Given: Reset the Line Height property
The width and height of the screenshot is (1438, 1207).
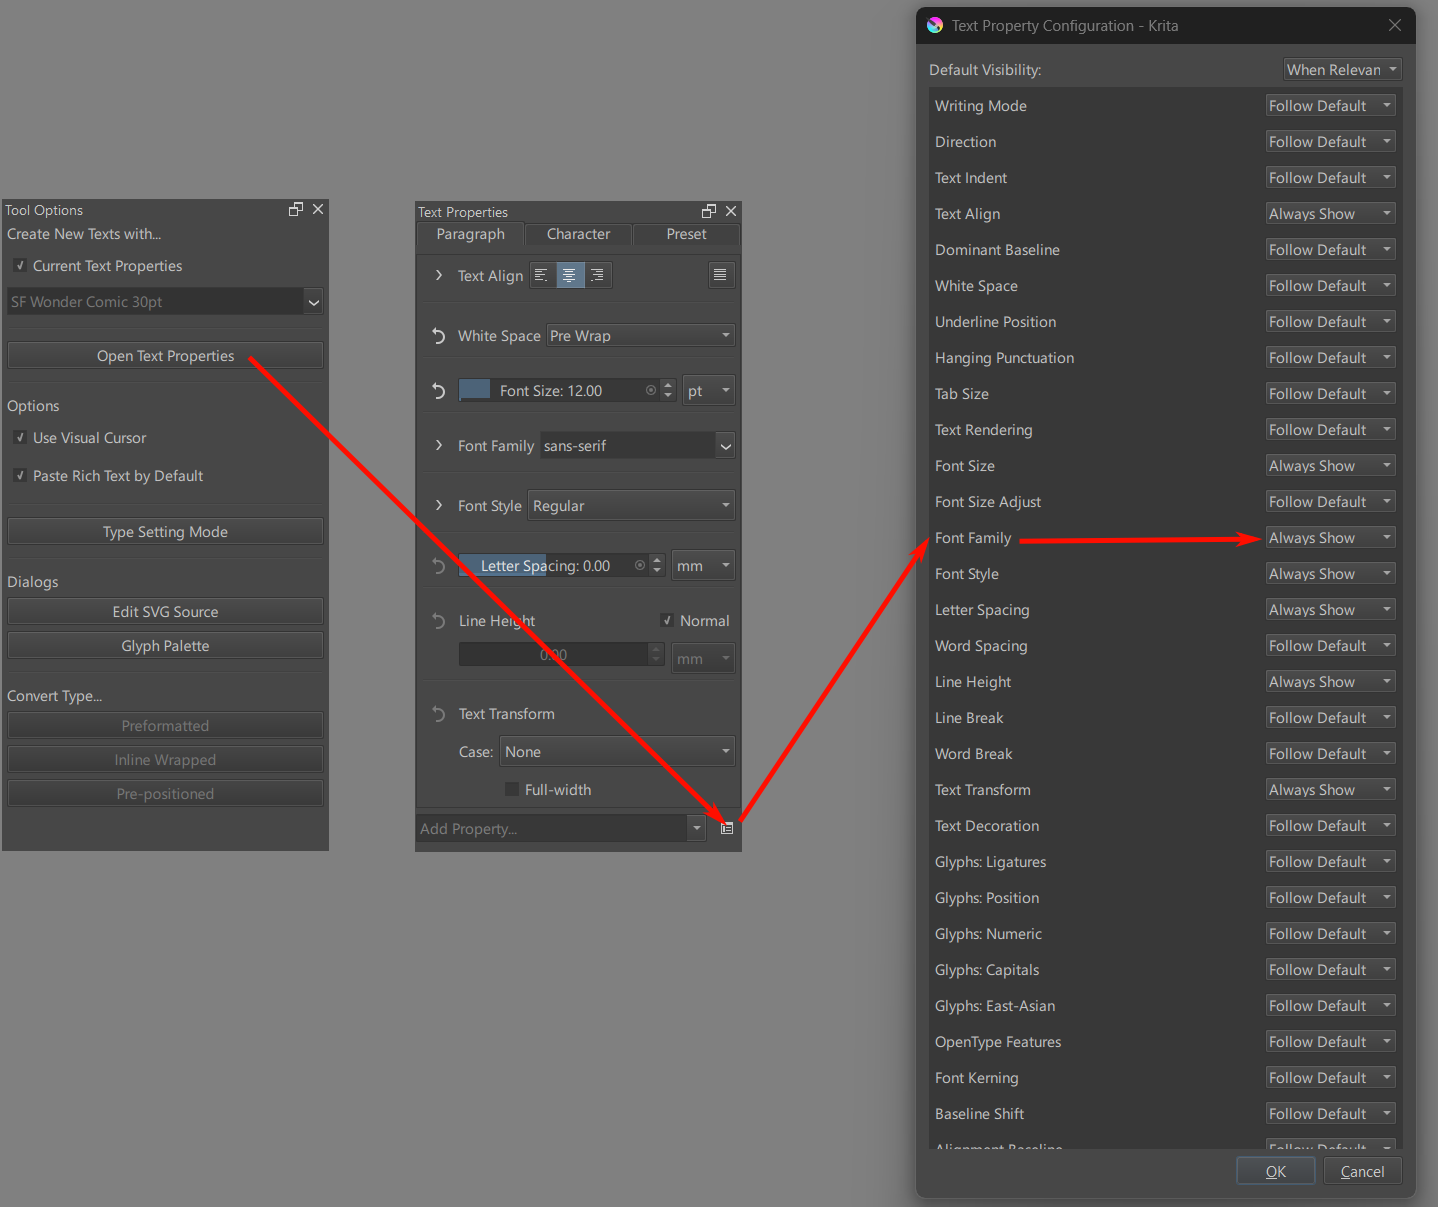Looking at the screenshot, I should [438, 621].
